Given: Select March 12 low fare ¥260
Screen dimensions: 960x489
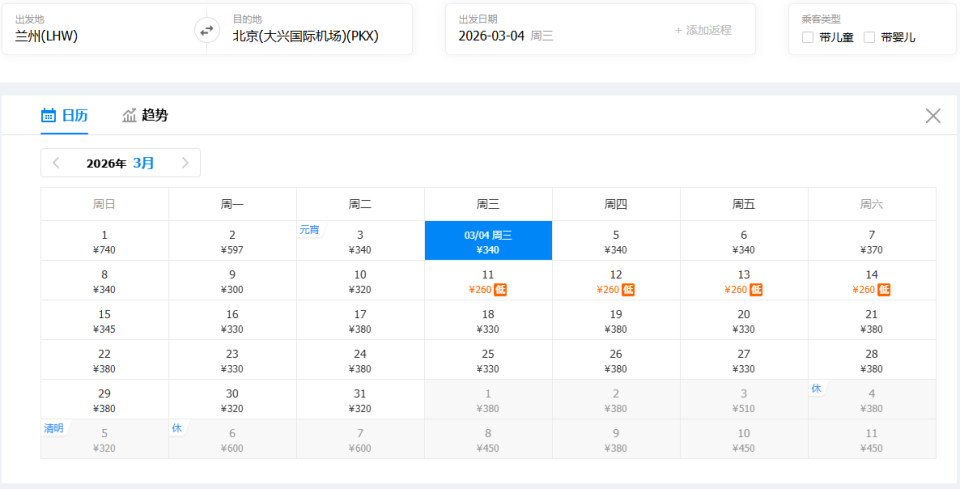Looking at the screenshot, I should tap(617, 281).
